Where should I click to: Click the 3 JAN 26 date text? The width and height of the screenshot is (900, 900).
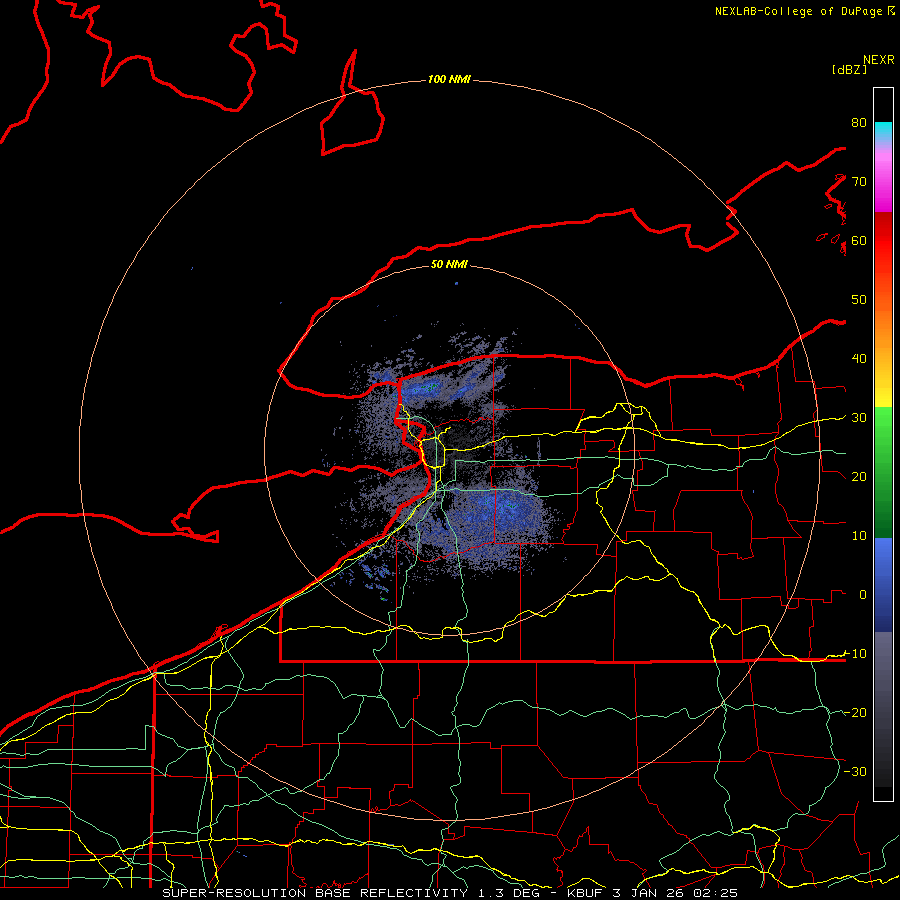point(649,893)
